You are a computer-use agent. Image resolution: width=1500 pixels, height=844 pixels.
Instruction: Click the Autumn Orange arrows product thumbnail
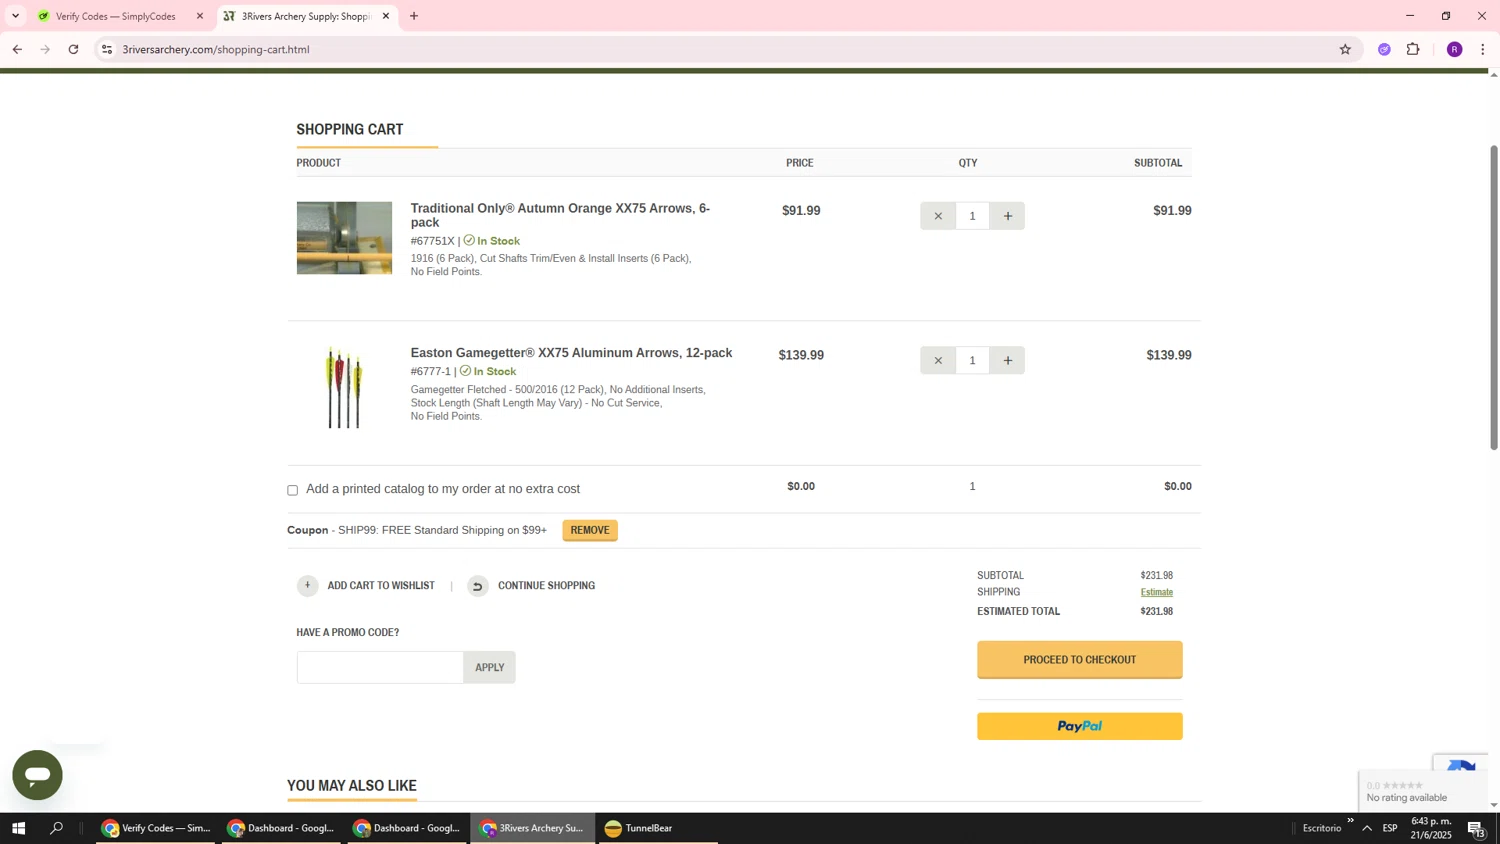point(344,238)
